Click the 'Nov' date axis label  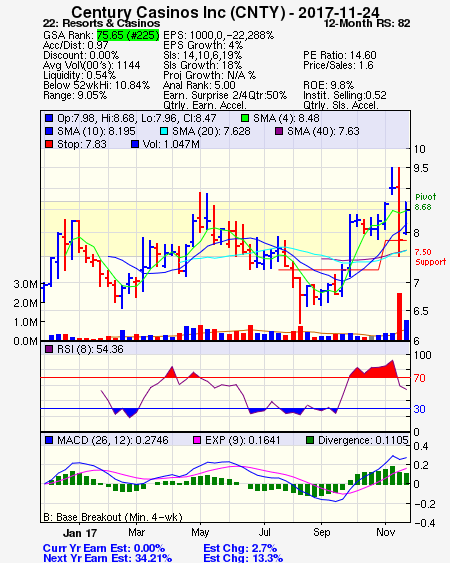pyautogui.click(x=385, y=532)
